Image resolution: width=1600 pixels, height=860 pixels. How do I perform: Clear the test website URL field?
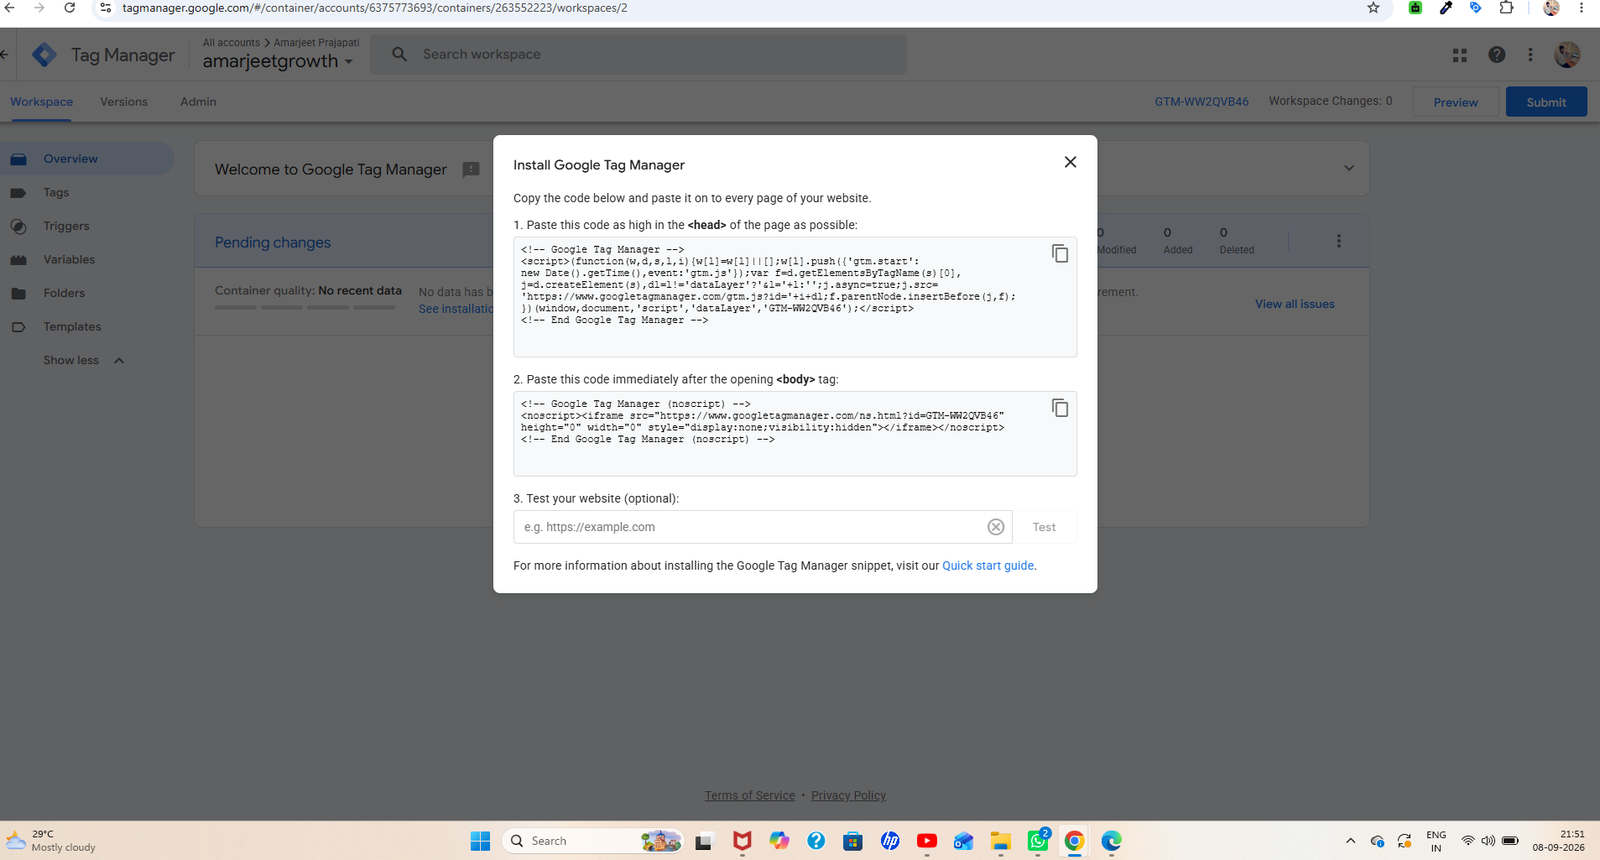pos(996,527)
